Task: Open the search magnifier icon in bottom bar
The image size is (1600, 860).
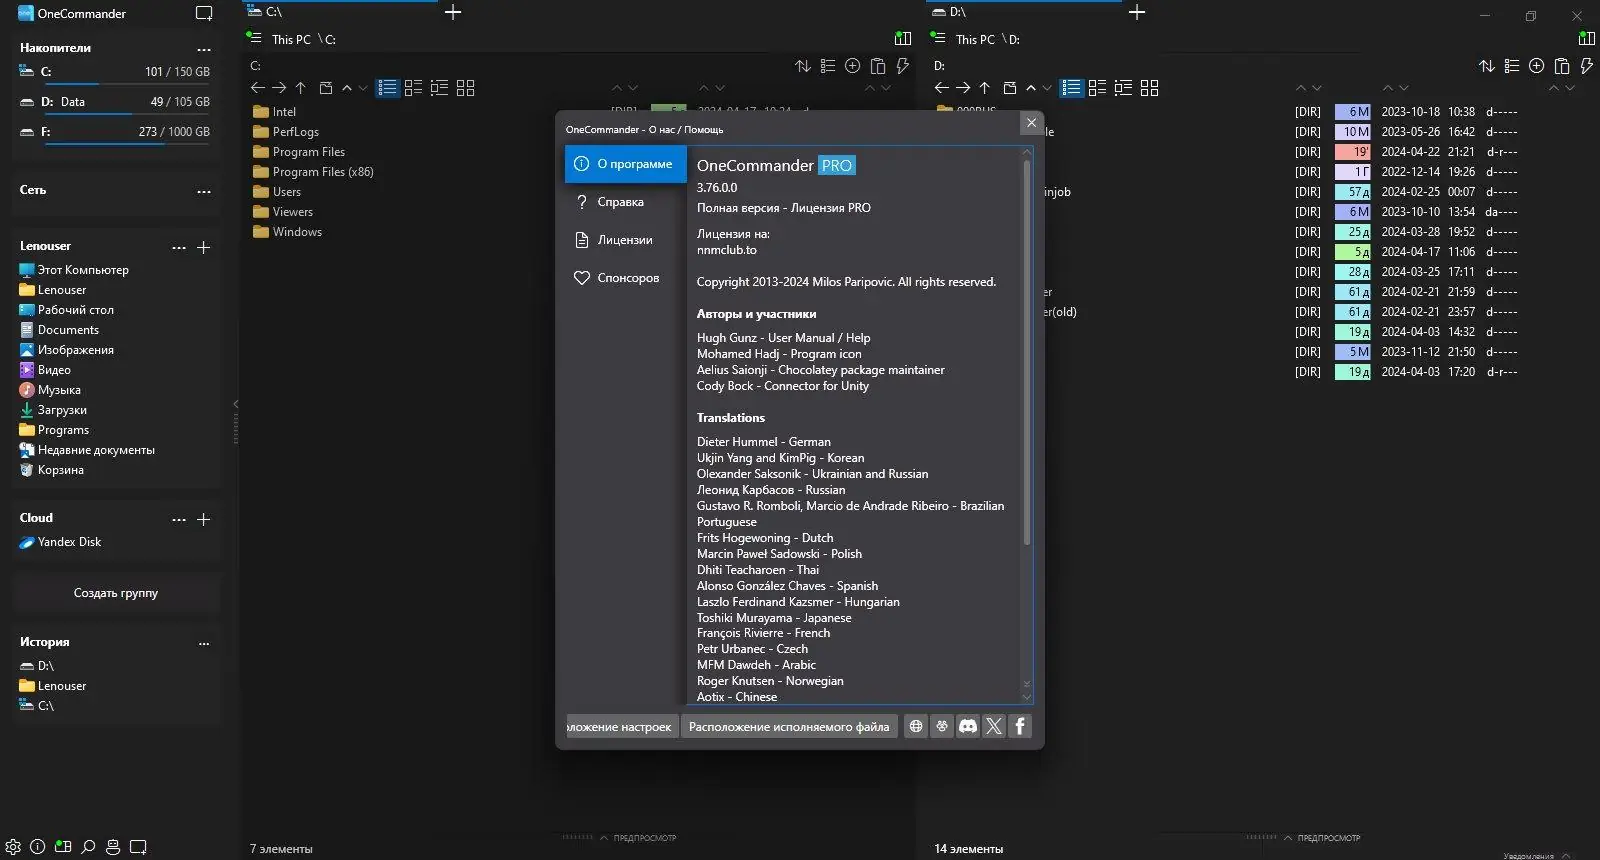Action: [x=88, y=846]
